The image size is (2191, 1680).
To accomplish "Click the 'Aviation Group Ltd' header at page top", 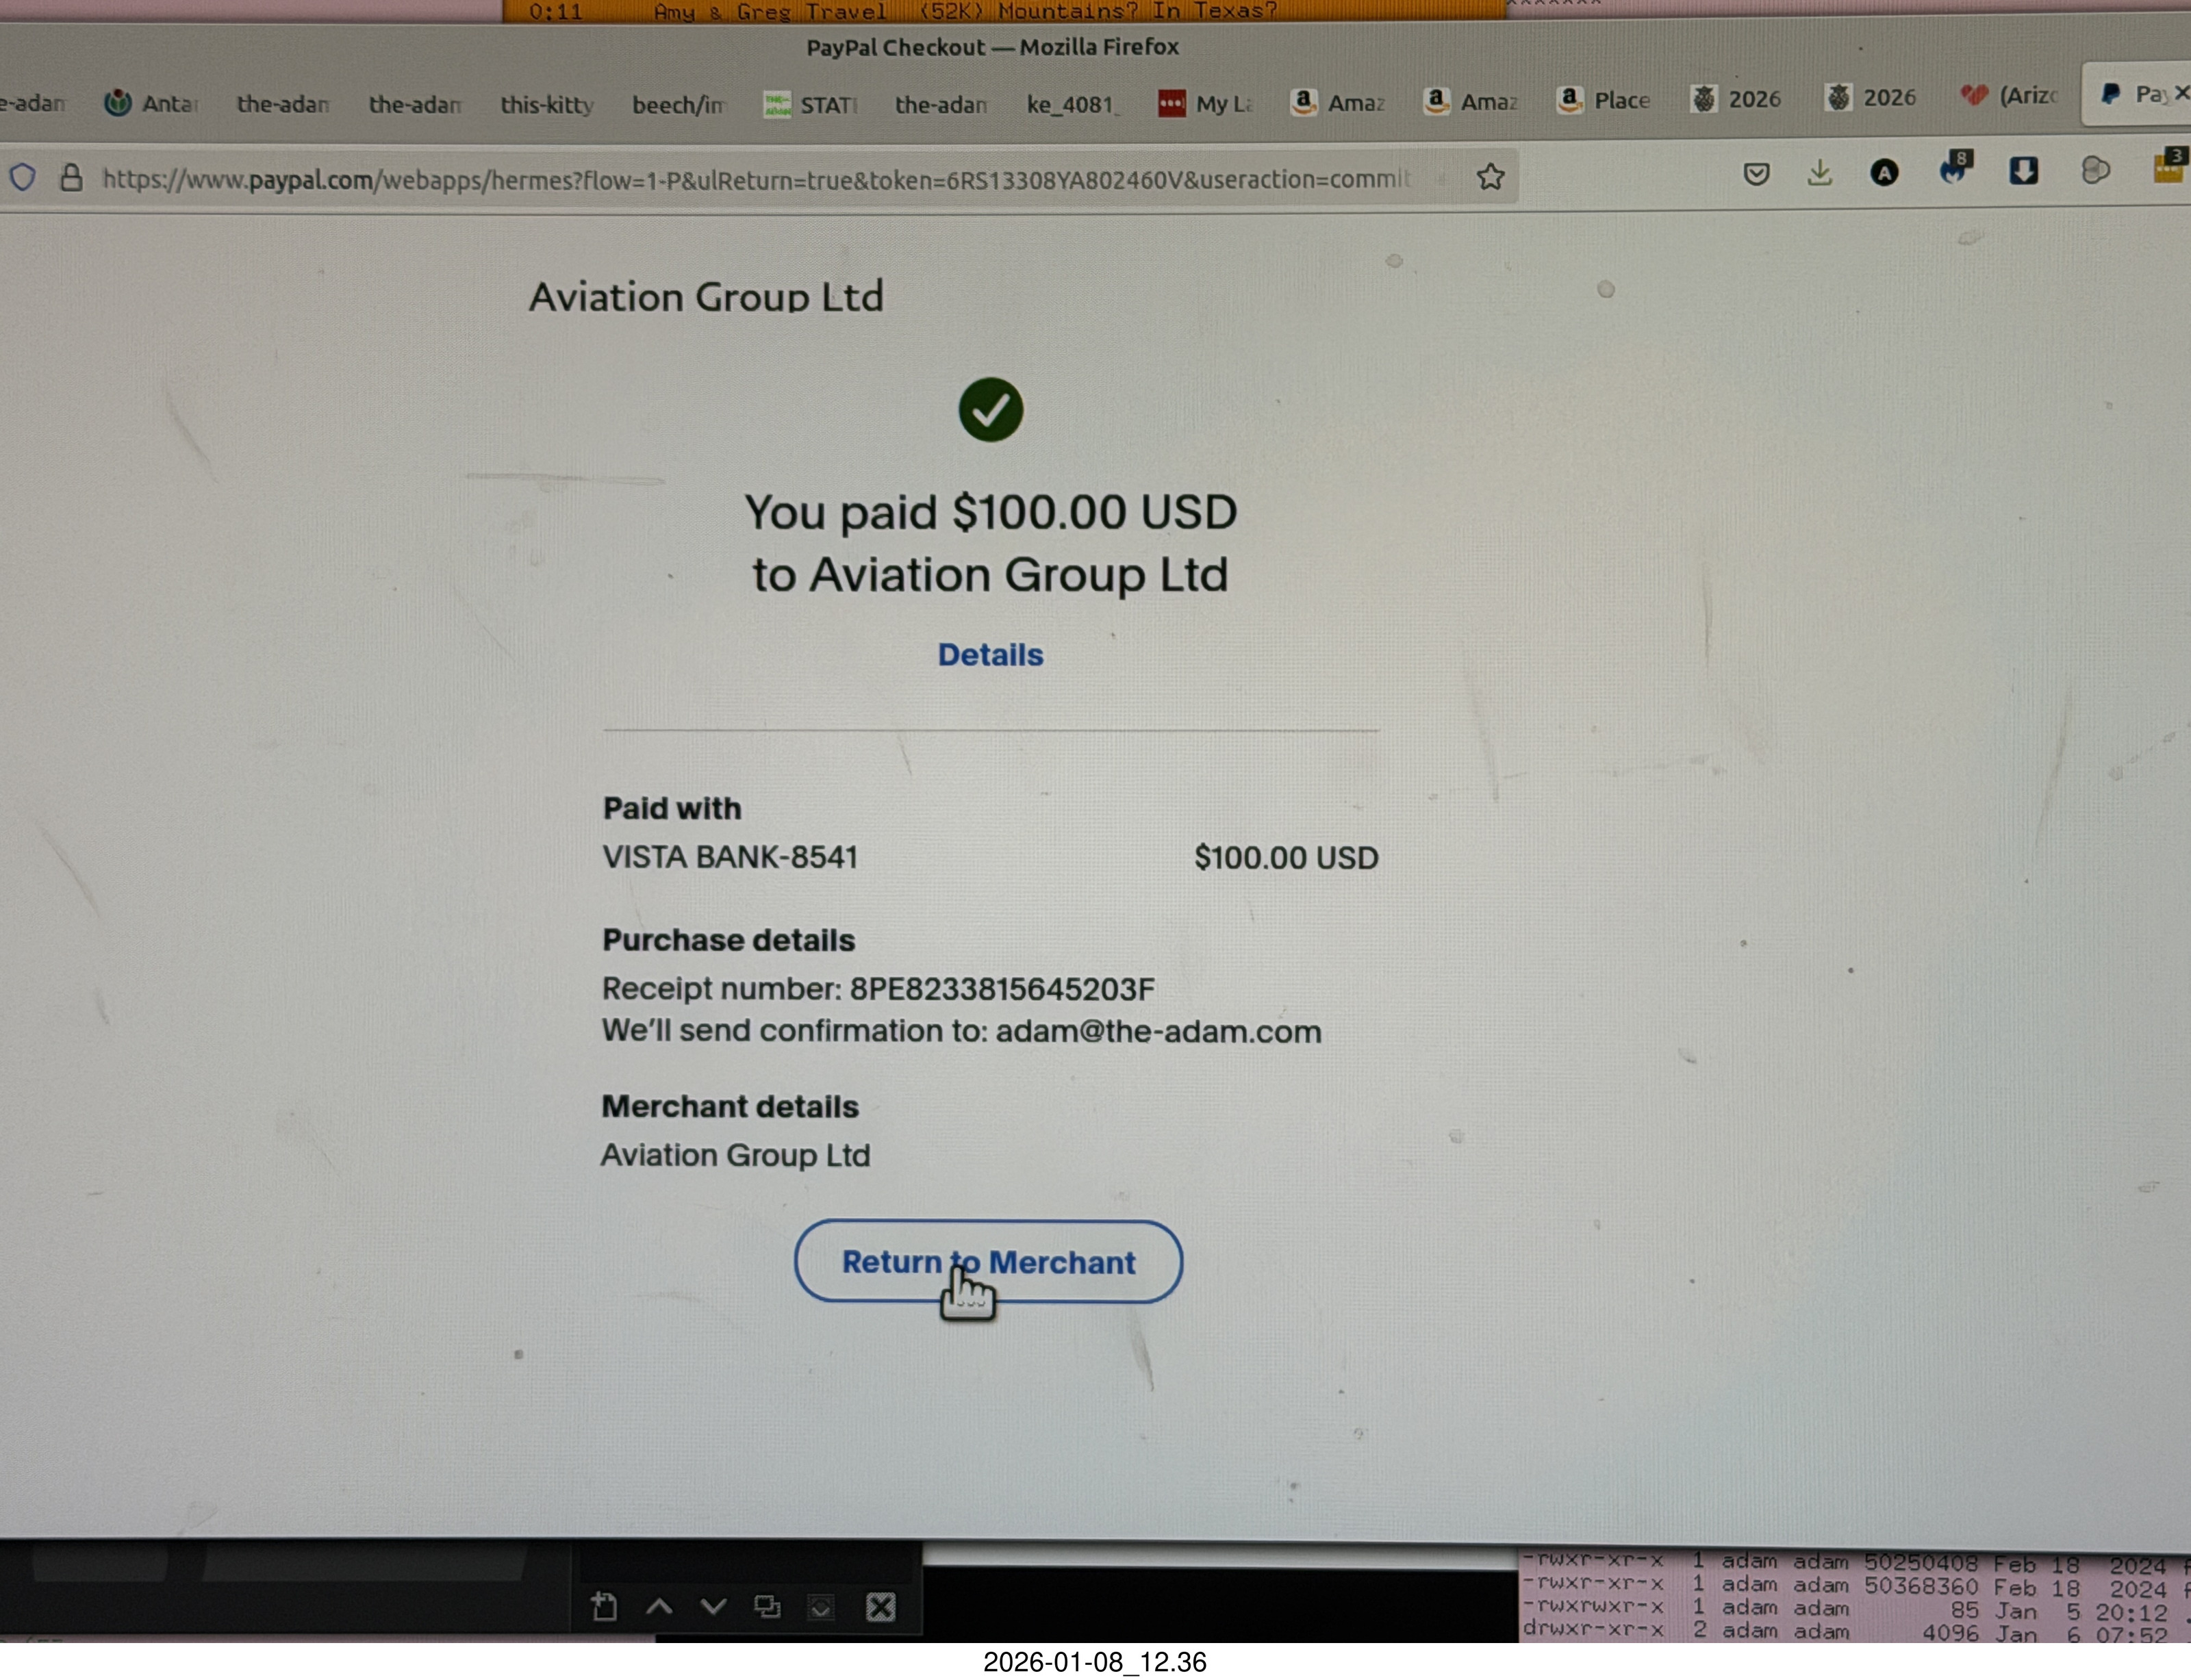I will click(x=706, y=297).
